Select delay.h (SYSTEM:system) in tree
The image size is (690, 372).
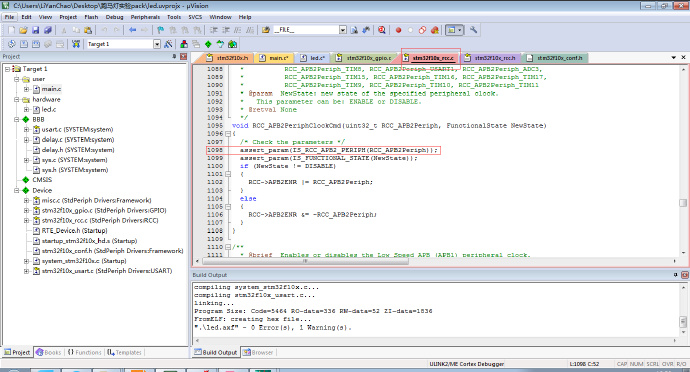point(78,150)
